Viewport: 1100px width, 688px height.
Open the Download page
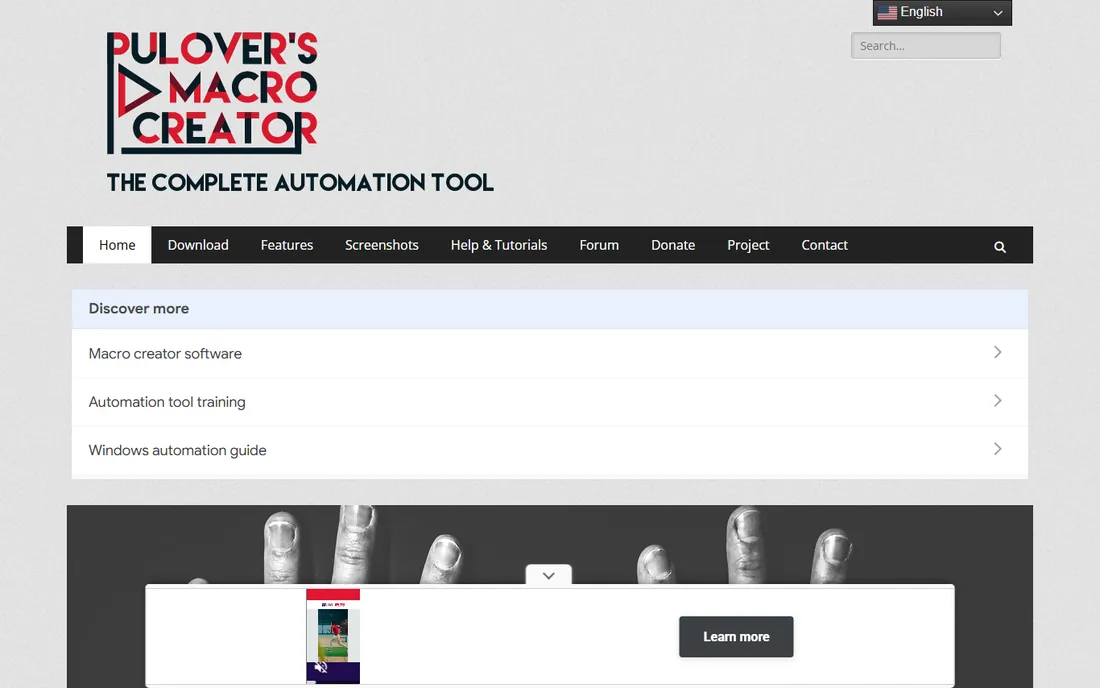pos(198,245)
